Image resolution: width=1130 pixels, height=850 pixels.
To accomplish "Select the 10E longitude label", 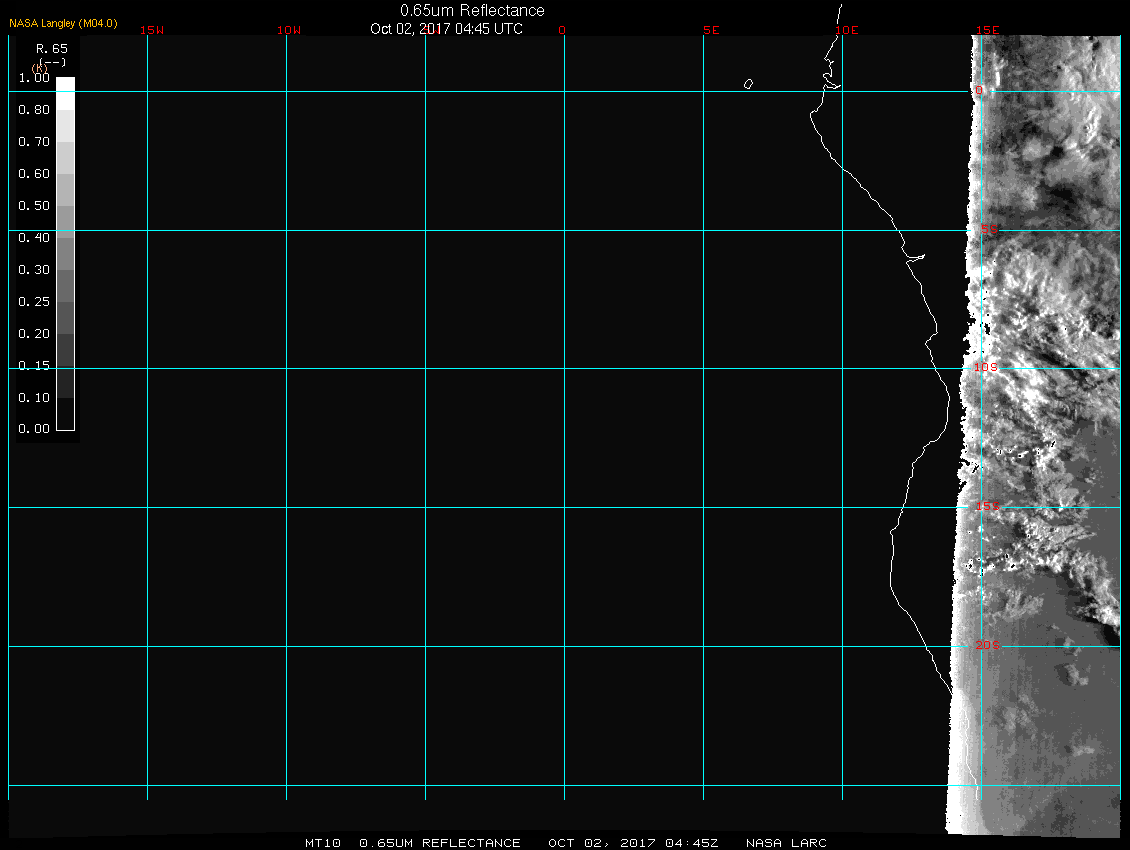I will coord(847,30).
